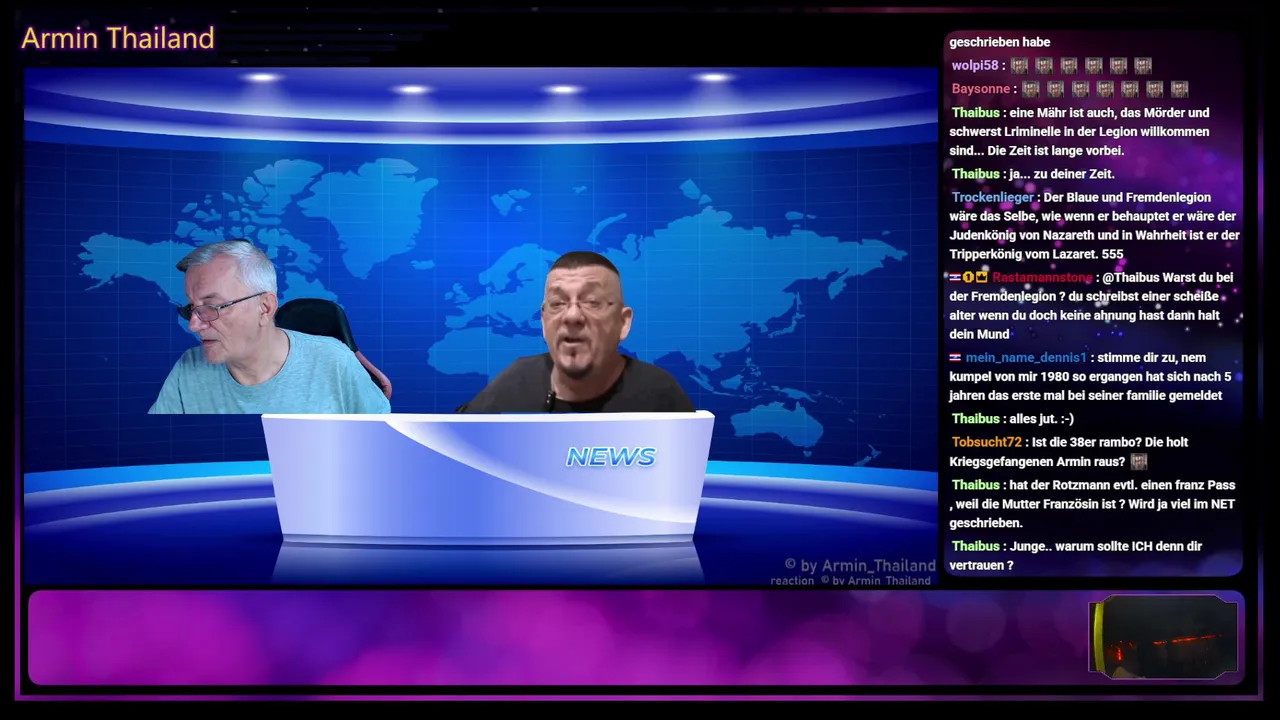Click the crown badge beside Rastamannstone
Image resolution: width=1280 pixels, height=720 pixels.
click(982, 277)
